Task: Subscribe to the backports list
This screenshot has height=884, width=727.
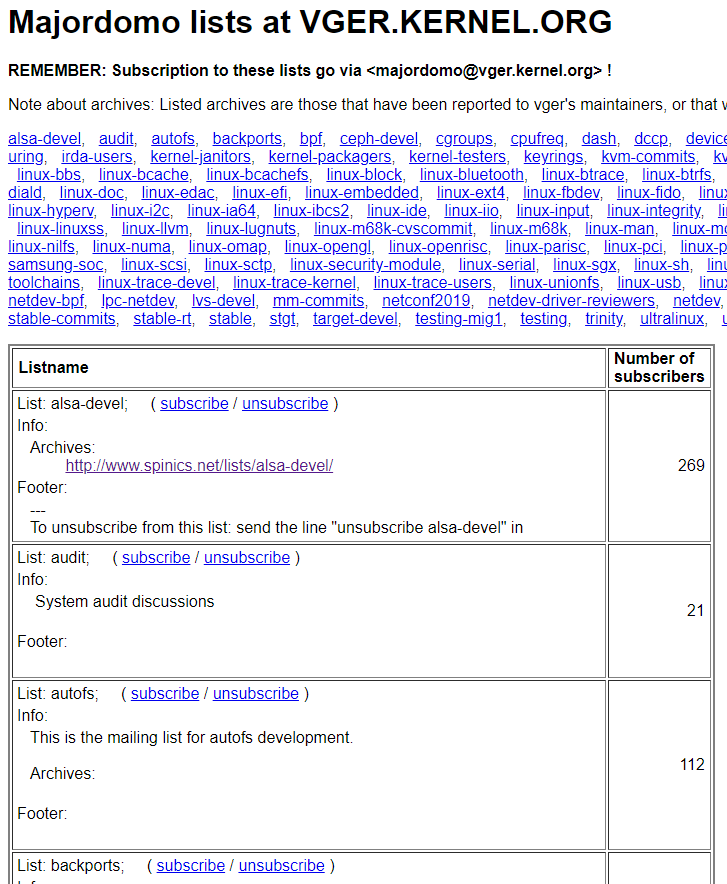Action: [190, 866]
